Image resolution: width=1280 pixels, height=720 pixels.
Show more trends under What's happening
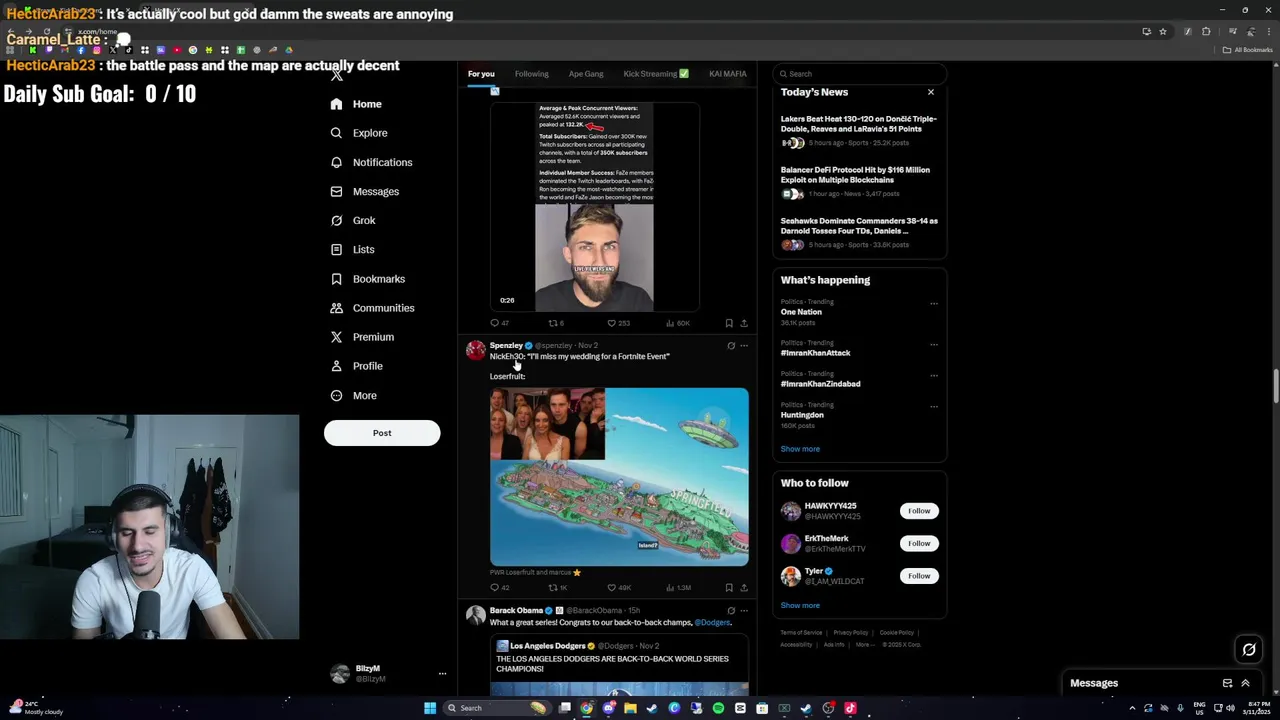[x=800, y=449]
